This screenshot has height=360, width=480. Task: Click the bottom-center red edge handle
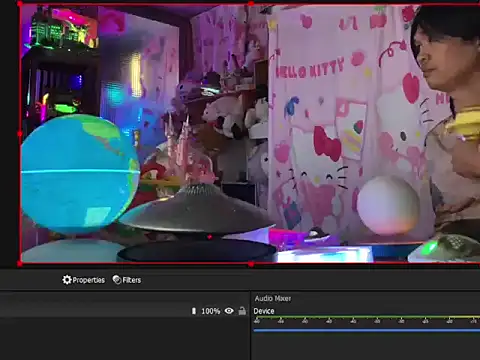[x=251, y=264]
